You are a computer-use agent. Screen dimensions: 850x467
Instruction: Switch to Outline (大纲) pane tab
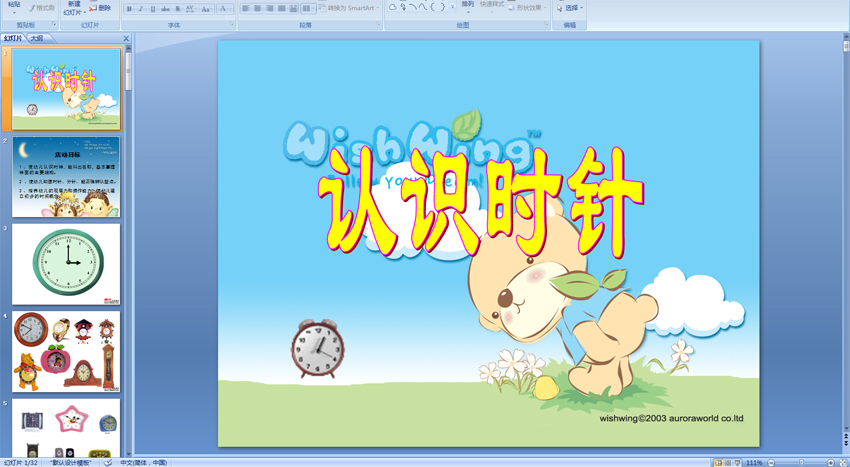tap(37, 39)
